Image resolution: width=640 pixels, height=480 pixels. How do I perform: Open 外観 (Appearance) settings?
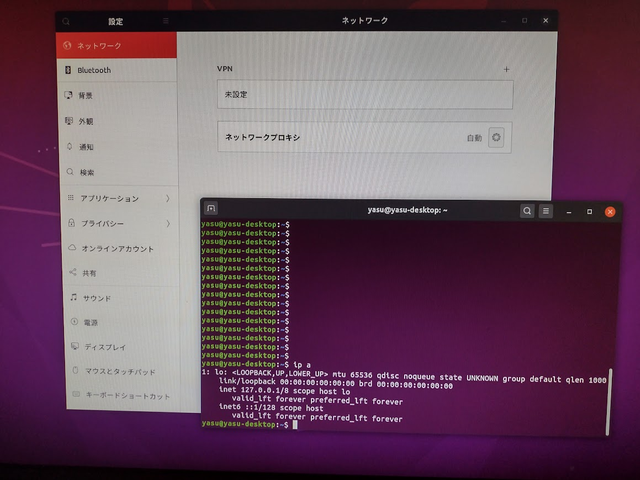tap(118, 121)
